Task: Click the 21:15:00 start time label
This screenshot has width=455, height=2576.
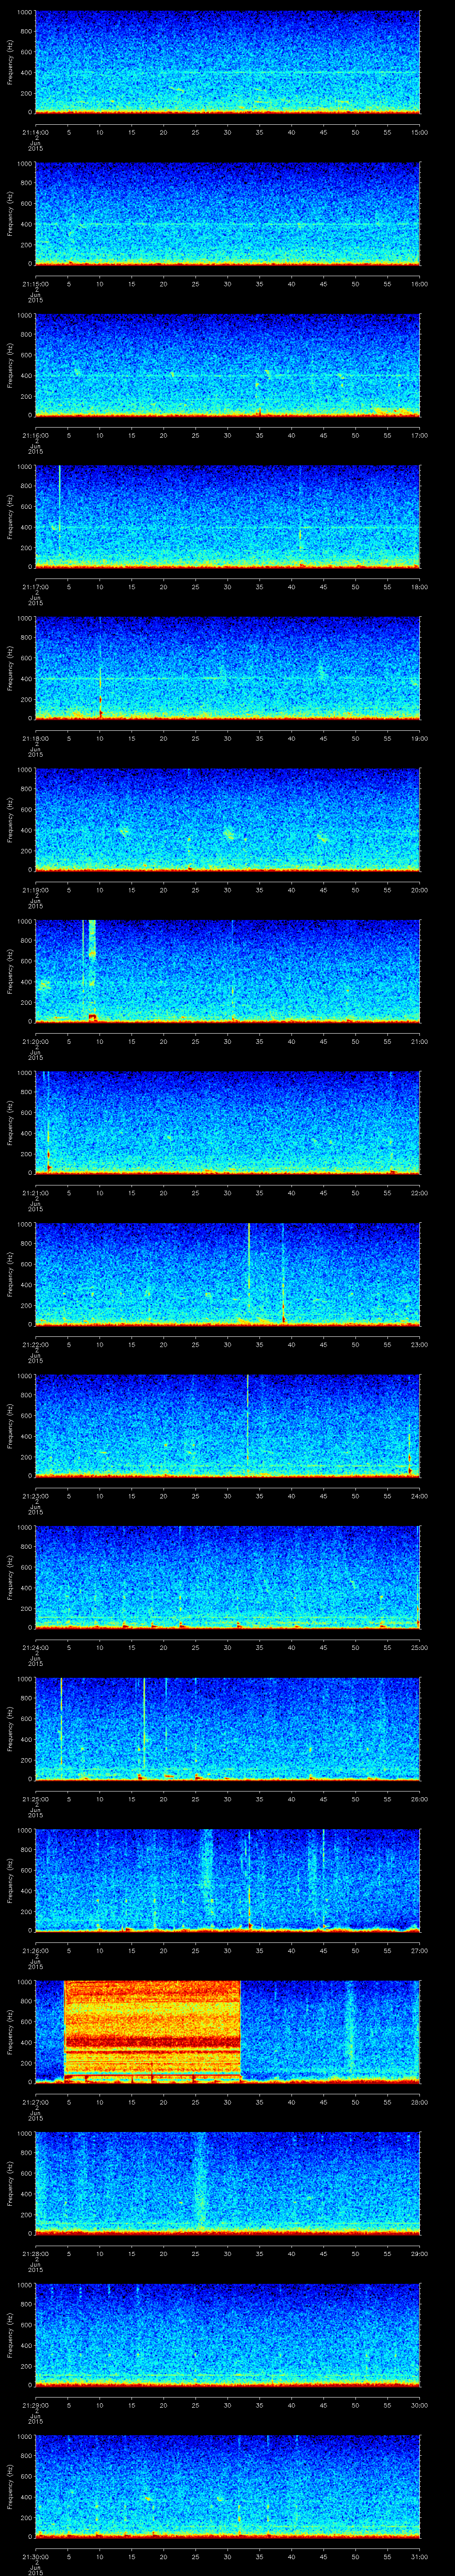Action: tap(35, 284)
